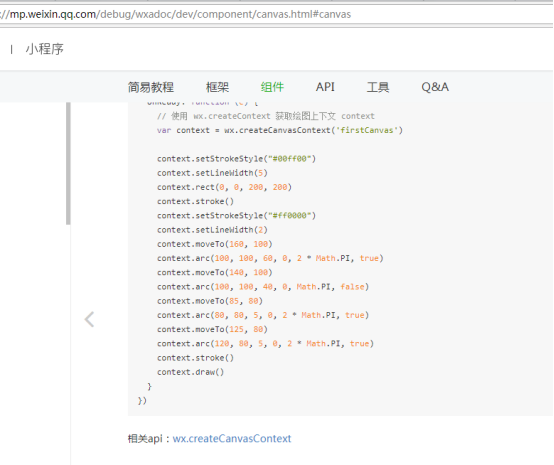Click the line context.setStrokeStyle("#00ff00")
Screen dimensions: 554x465
236,159
